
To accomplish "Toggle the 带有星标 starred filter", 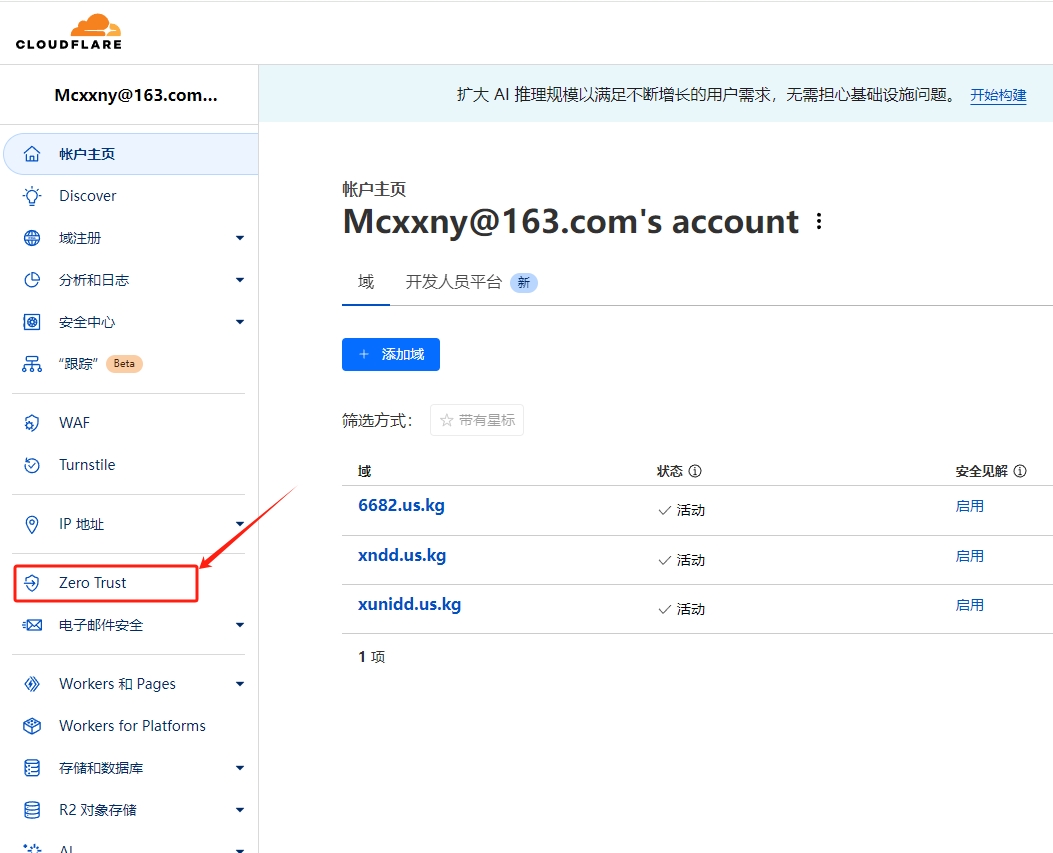I will click(477, 420).
